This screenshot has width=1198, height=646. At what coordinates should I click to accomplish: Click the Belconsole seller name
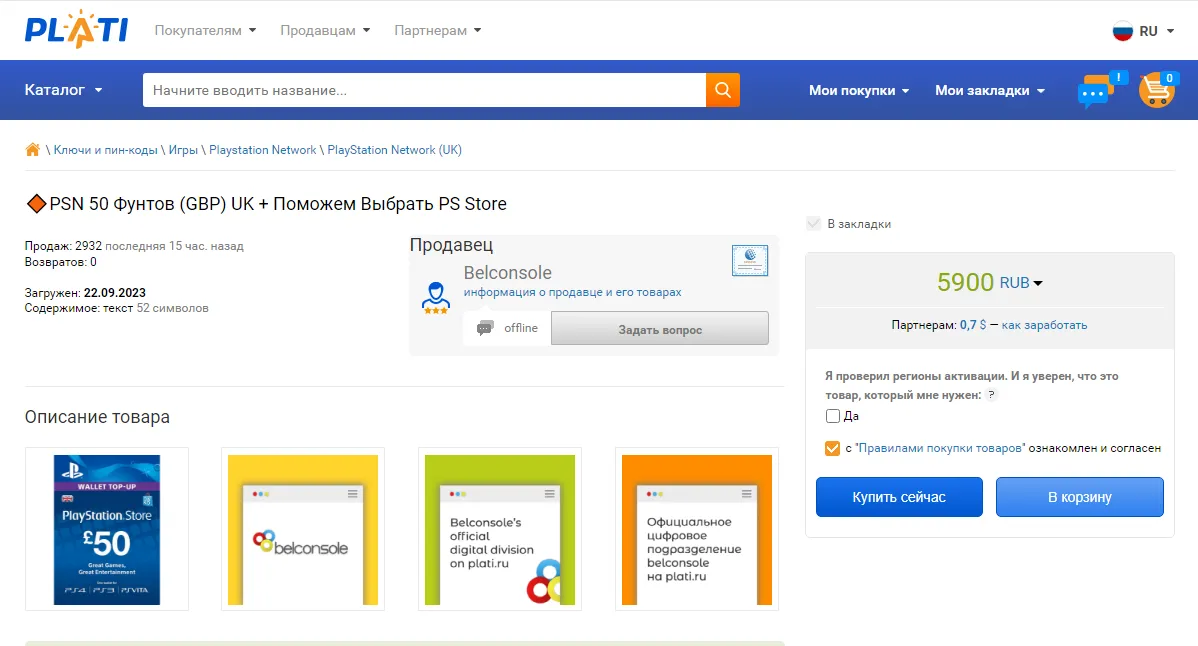(507, 273)
